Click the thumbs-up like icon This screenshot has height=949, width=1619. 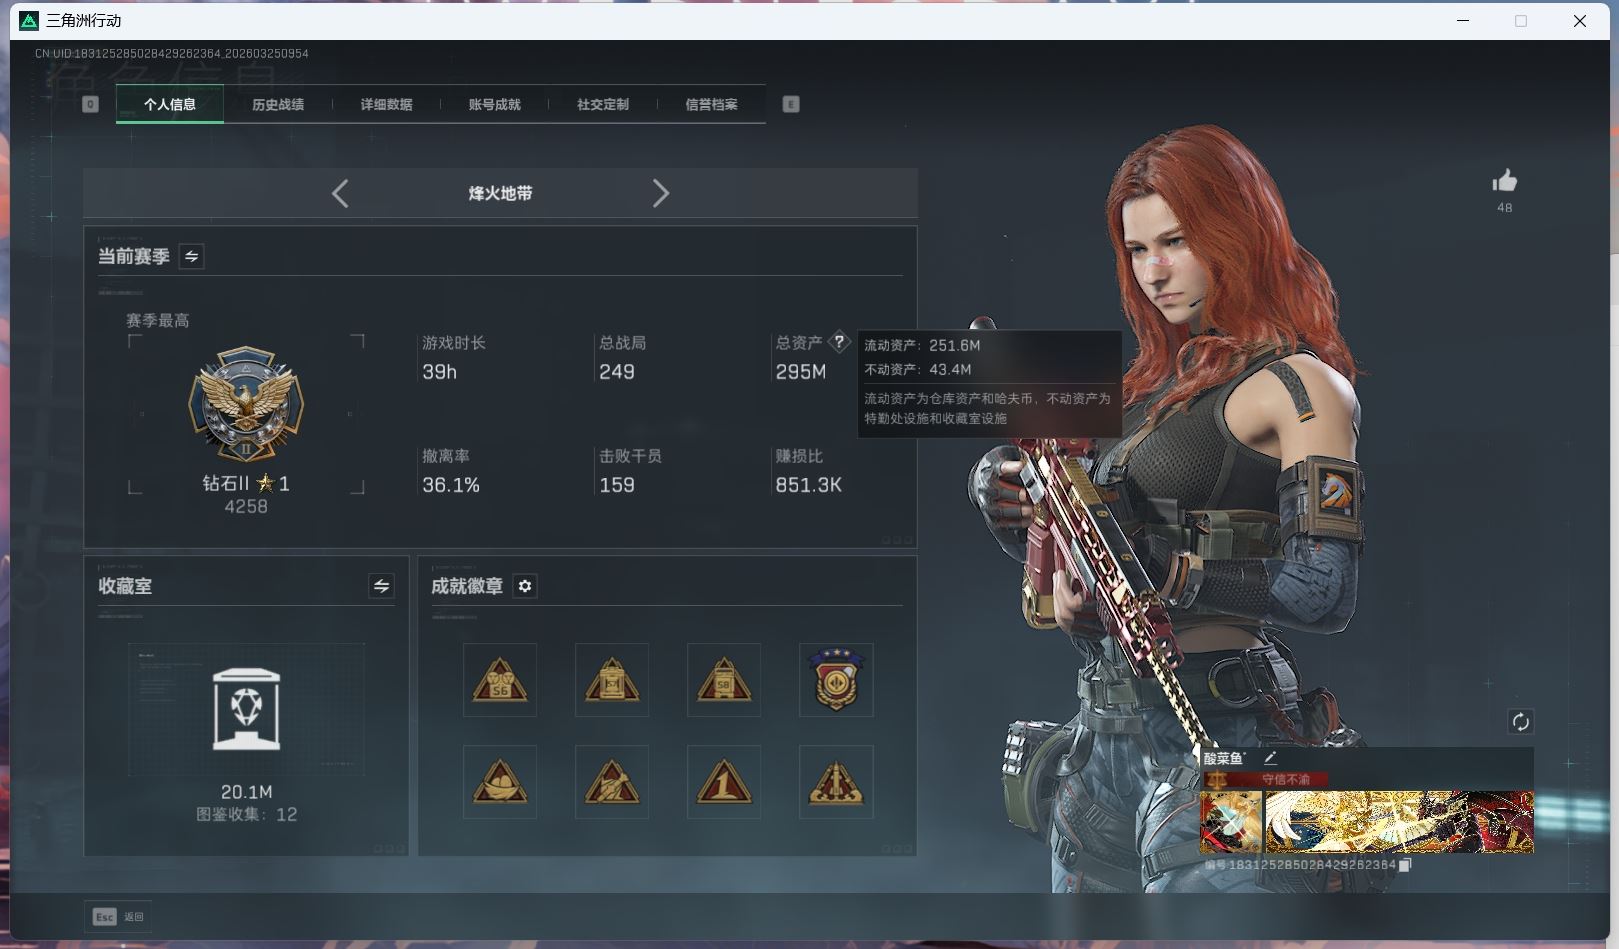[x=1504, y=181]
